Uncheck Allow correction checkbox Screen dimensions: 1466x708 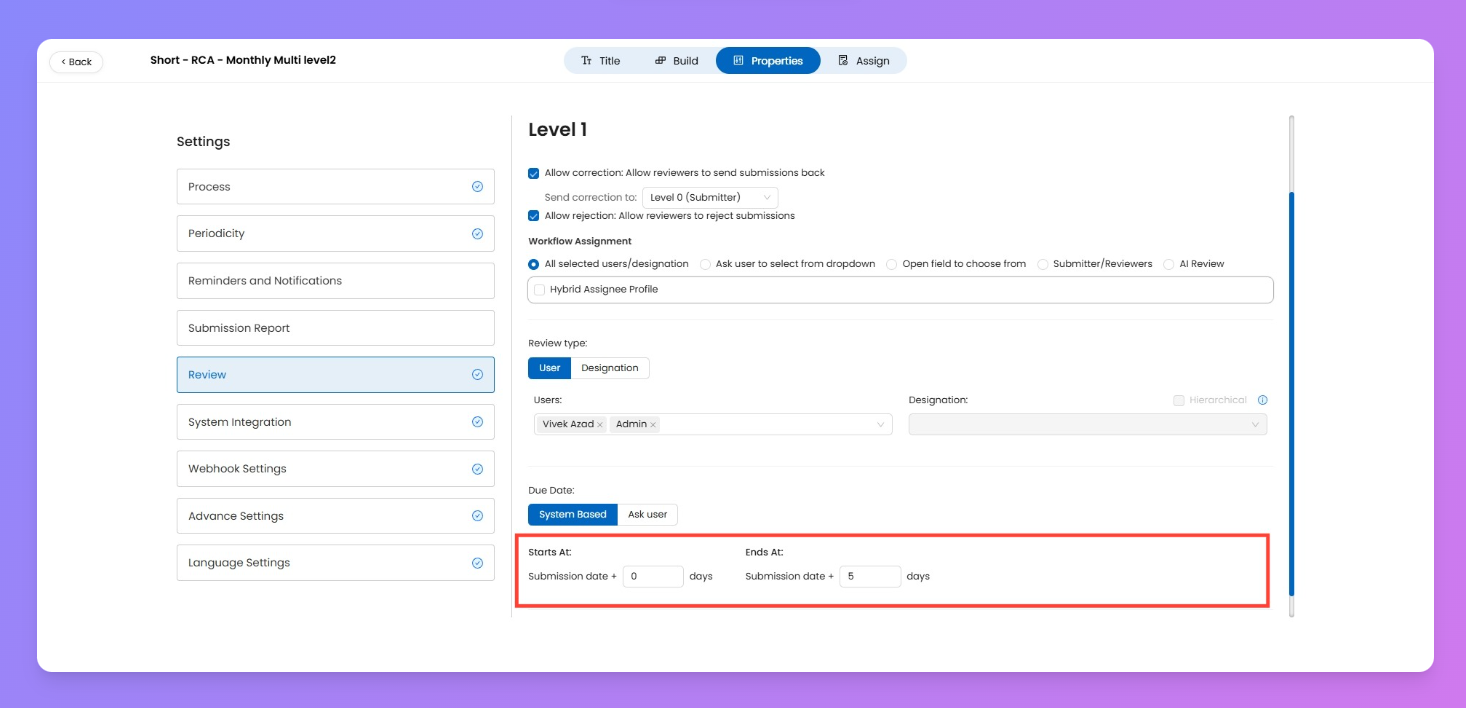534,173
